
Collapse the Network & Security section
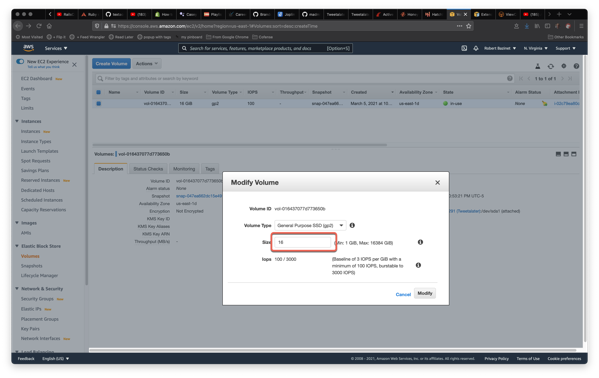[17, 289]
